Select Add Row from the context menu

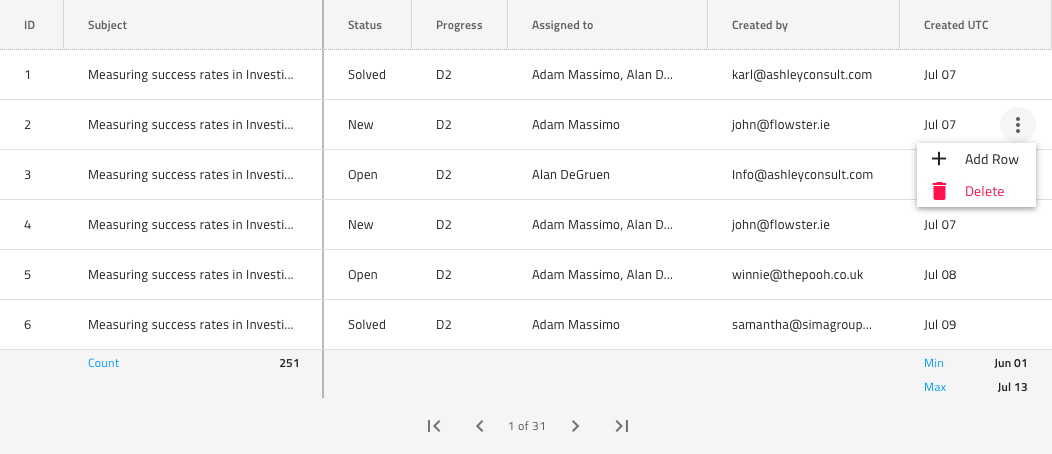point(991,159)
